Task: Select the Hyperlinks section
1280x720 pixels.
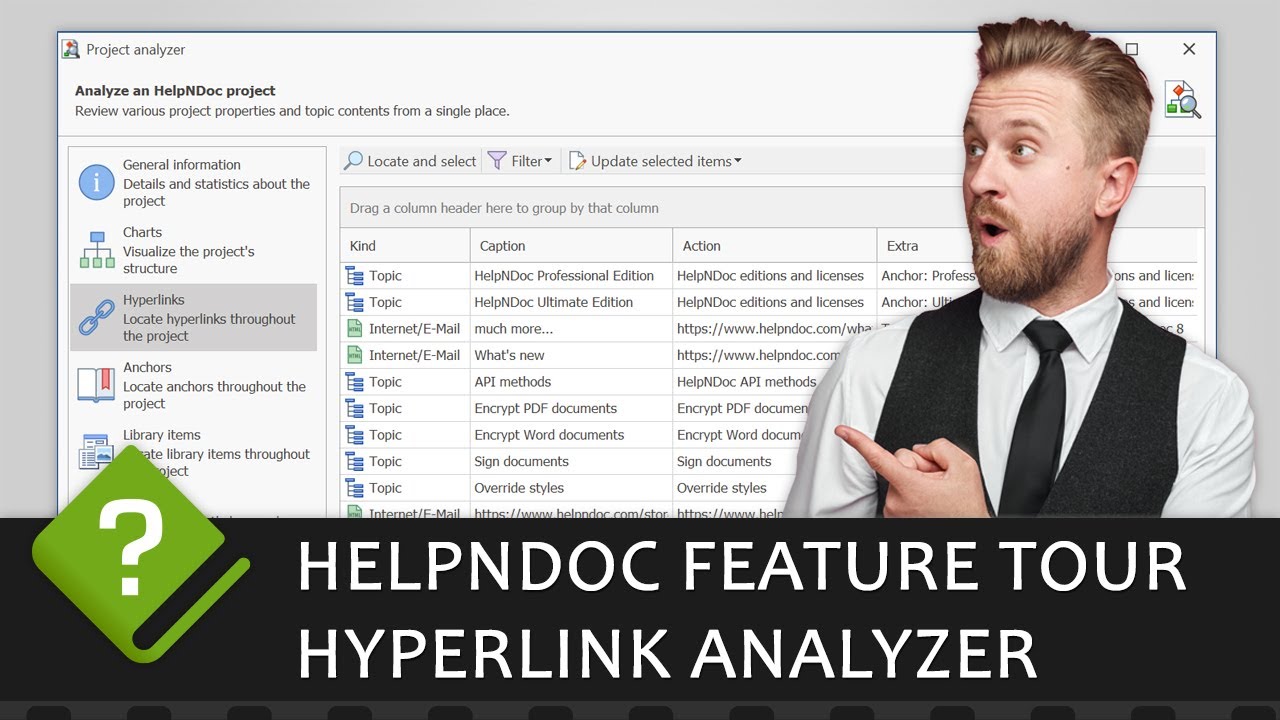Action: (193, 317)
